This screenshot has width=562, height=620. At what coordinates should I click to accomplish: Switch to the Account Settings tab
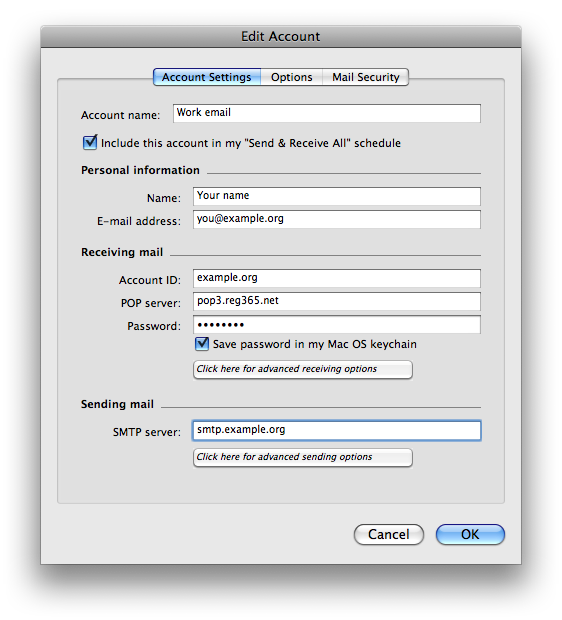207,77
